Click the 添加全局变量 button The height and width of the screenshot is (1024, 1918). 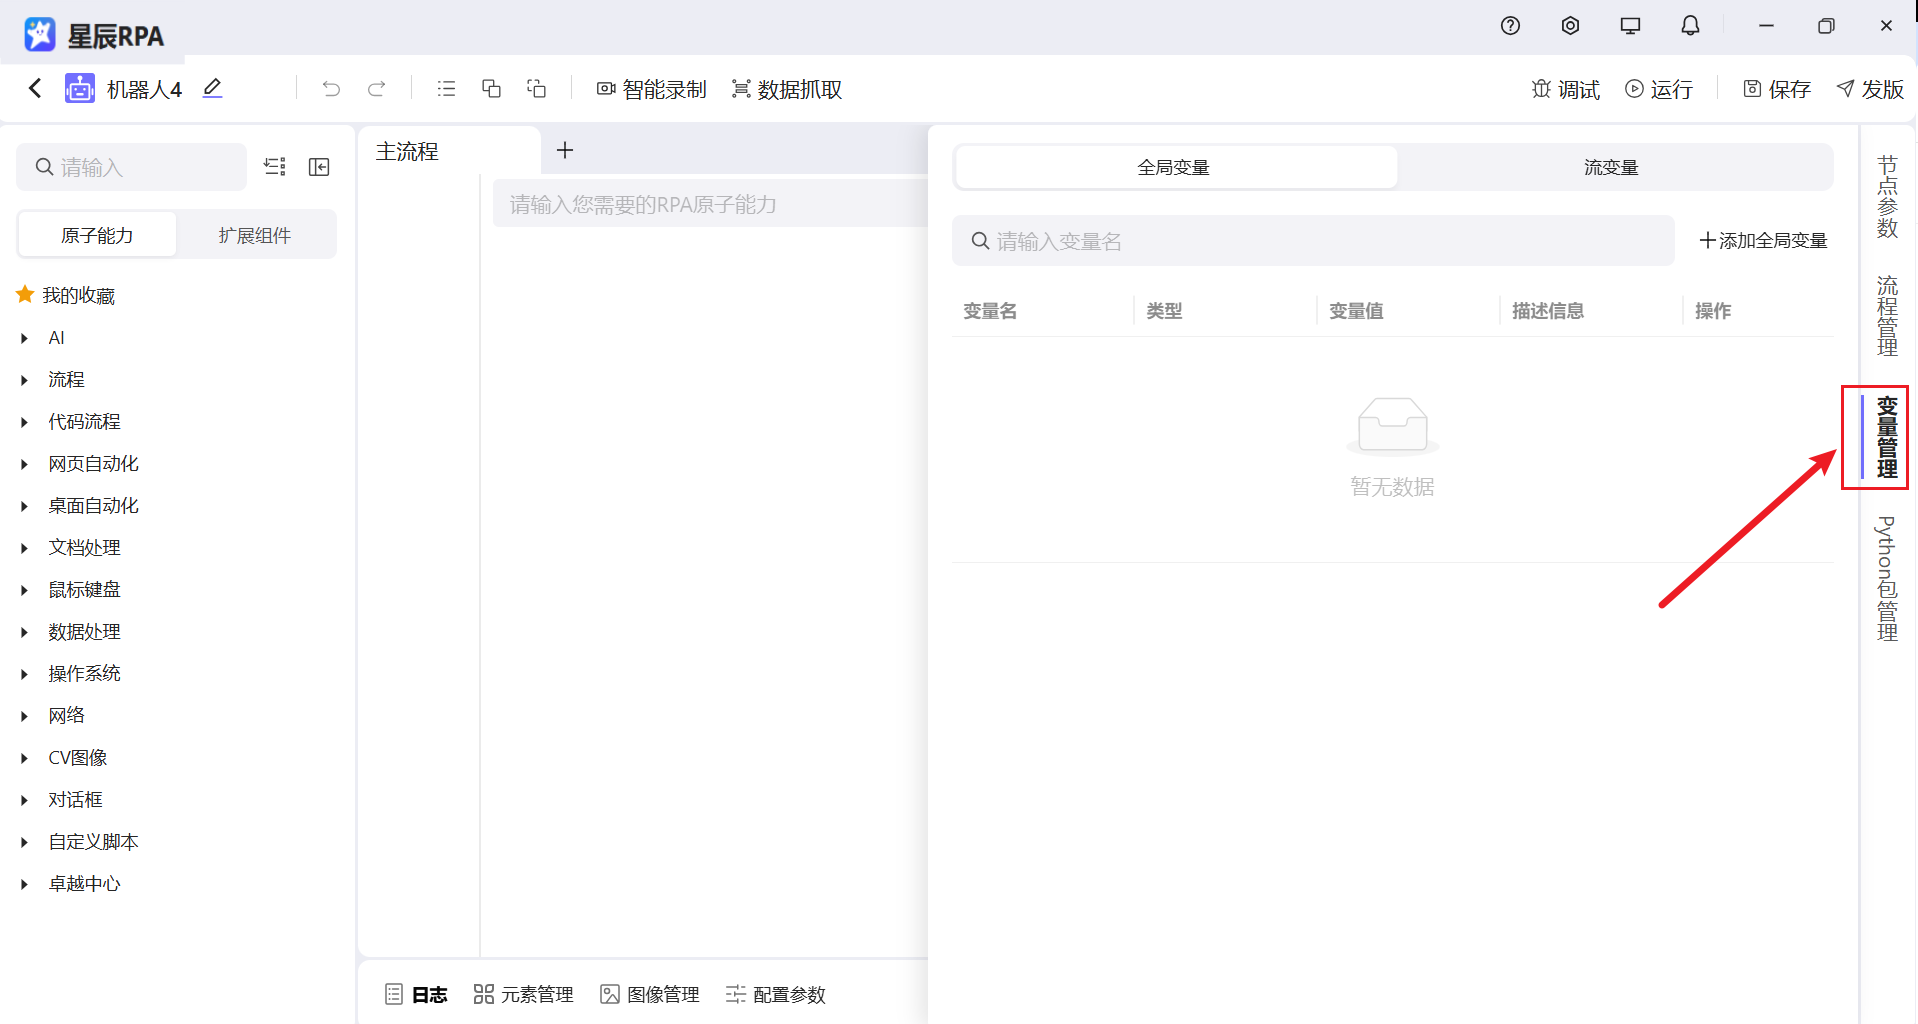click(1763, 240)
